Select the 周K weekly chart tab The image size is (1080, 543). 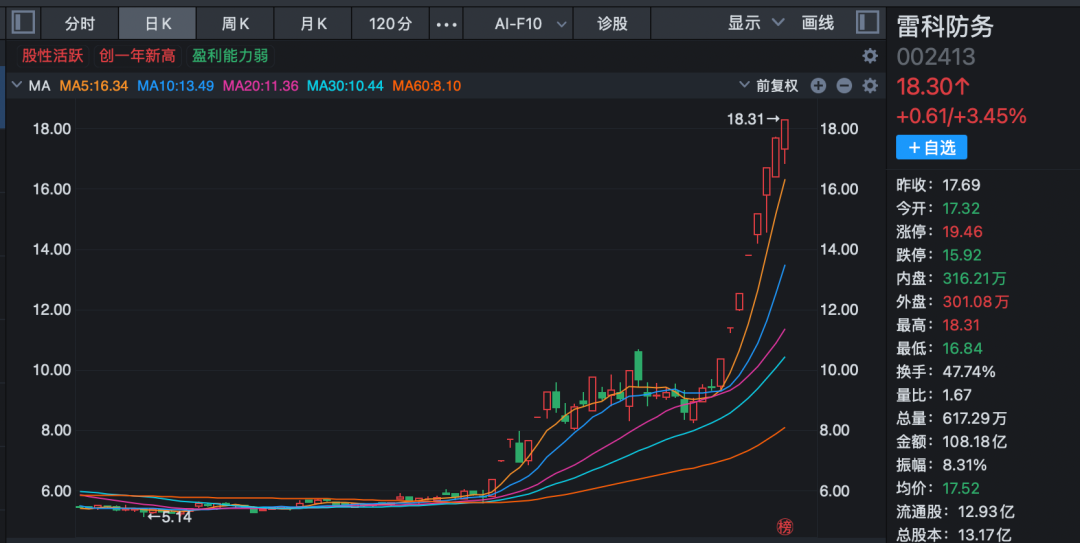pos(236,23)
